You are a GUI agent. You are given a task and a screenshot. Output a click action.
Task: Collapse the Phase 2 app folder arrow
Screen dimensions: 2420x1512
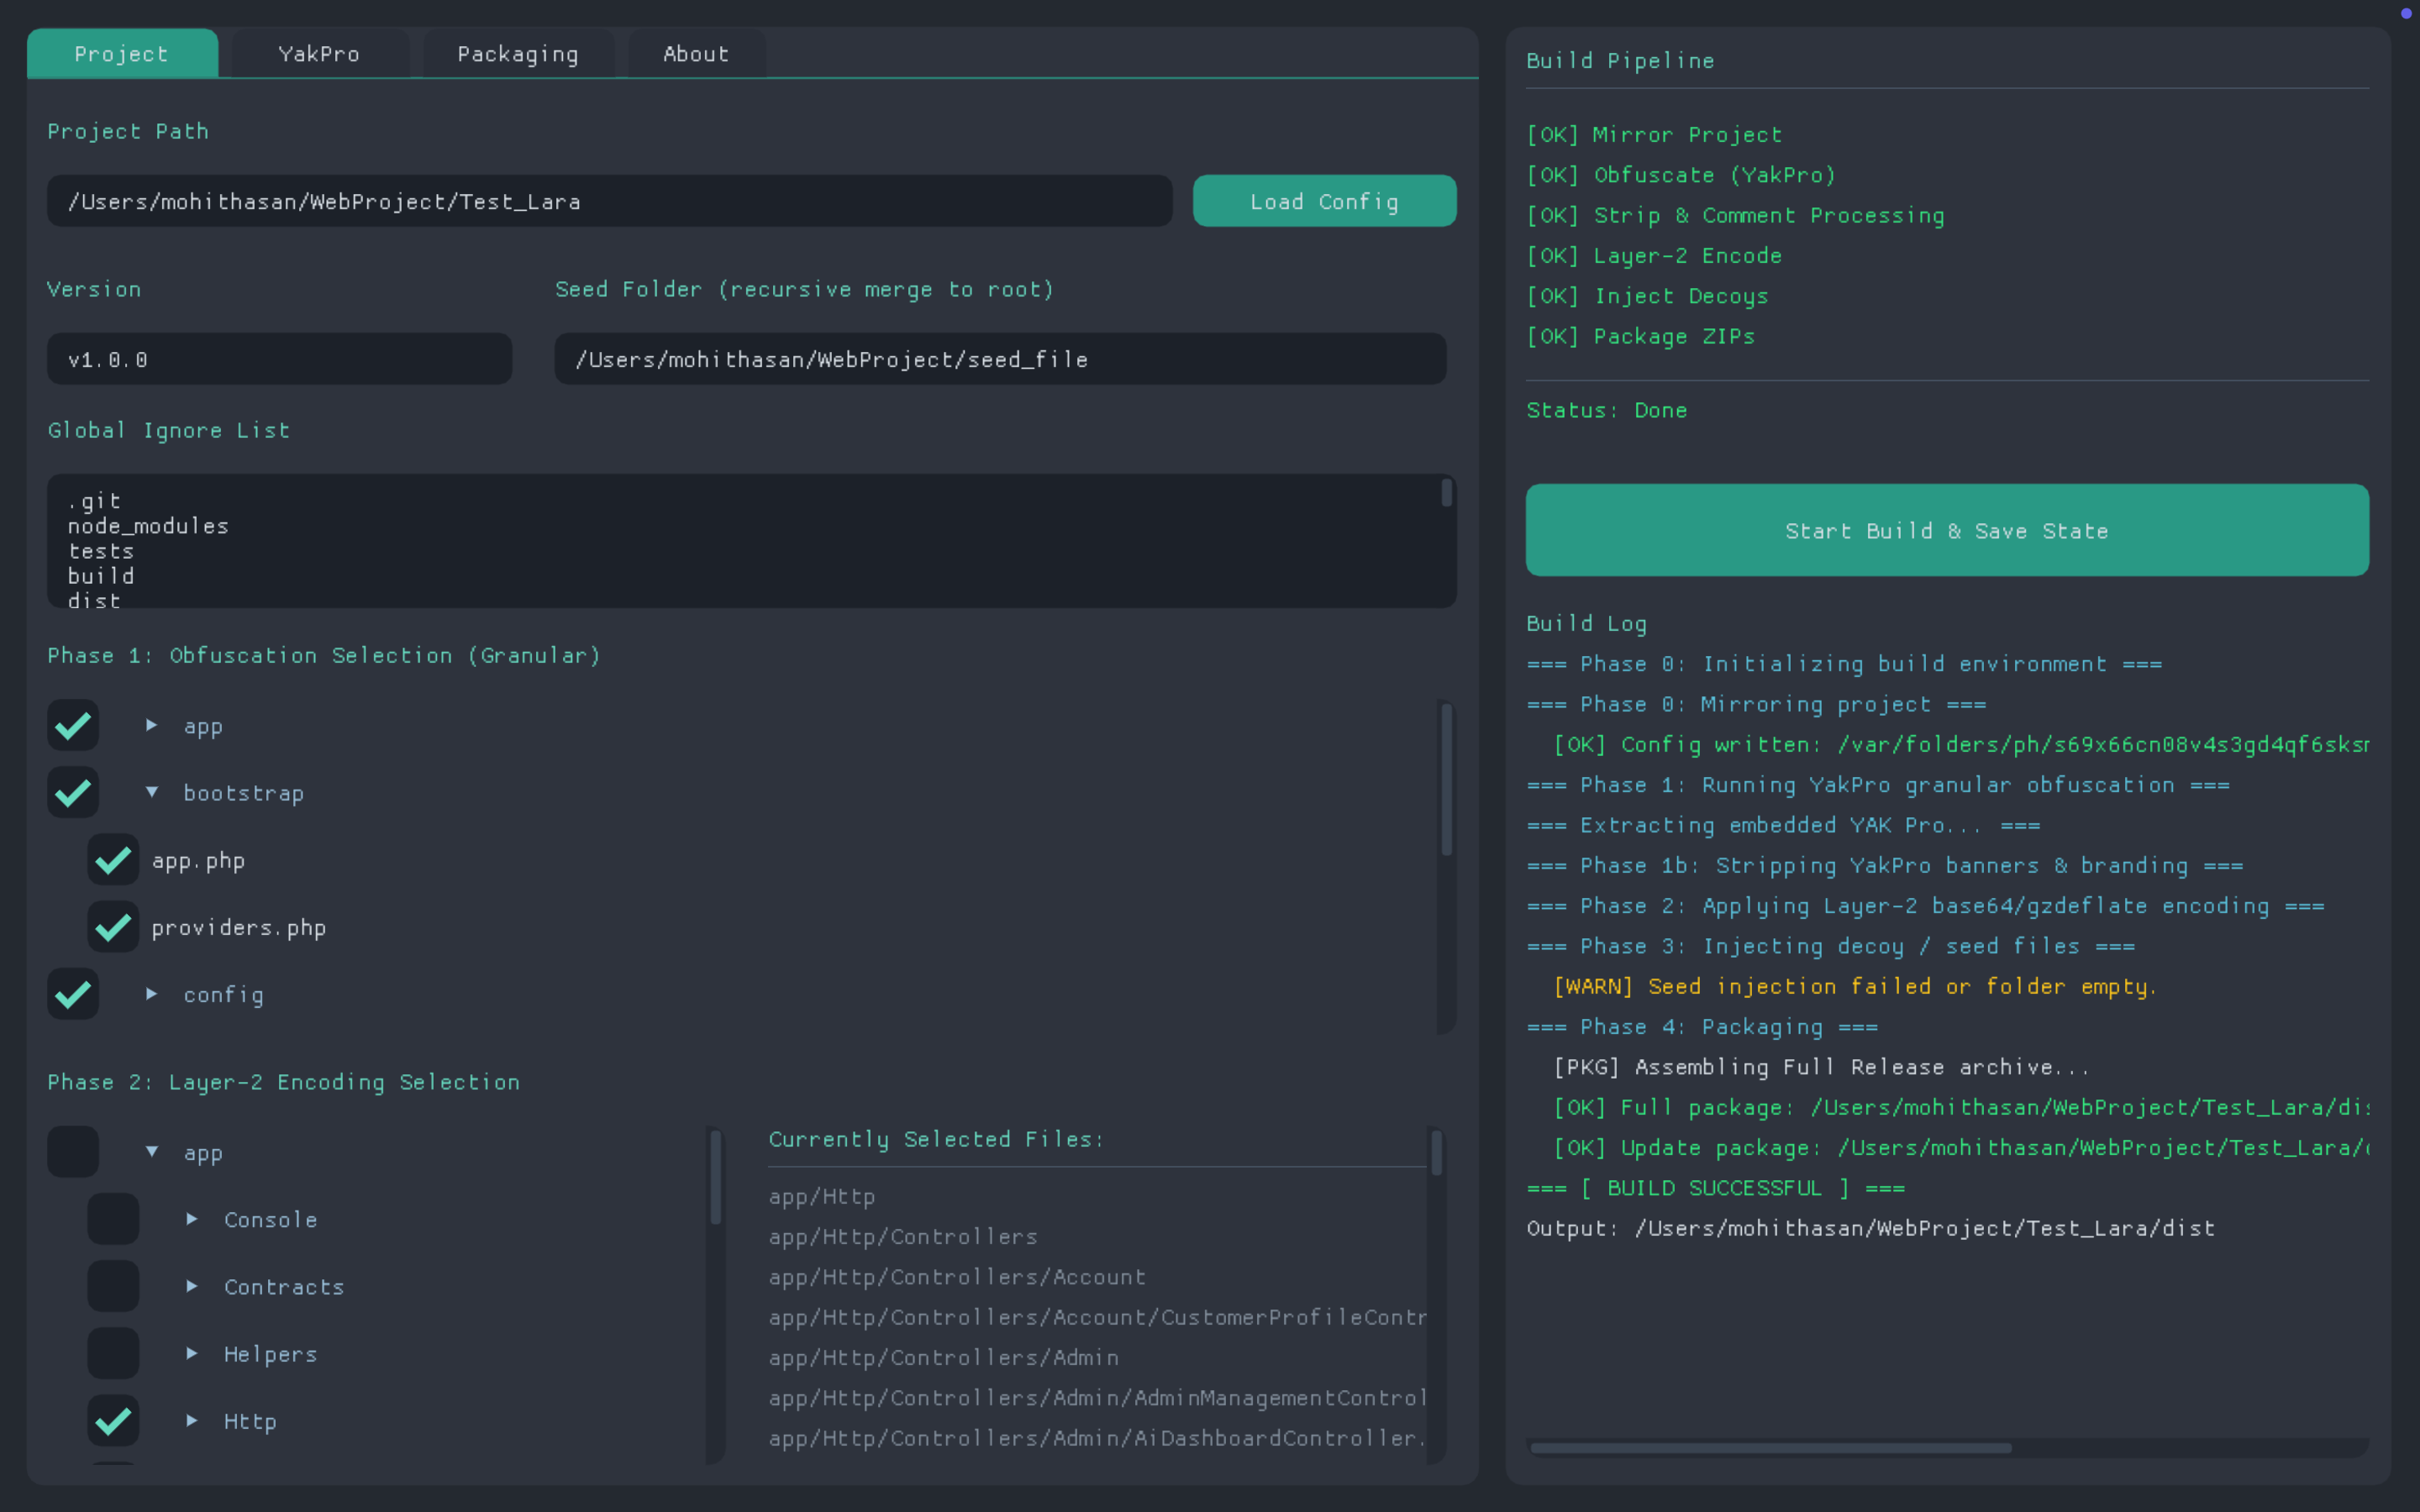pyautogui.click(x=151, y=1152)
